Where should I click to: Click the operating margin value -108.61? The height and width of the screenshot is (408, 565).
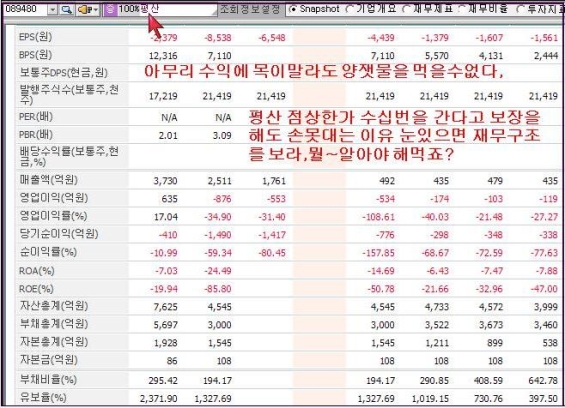click(x=379, y=217)
